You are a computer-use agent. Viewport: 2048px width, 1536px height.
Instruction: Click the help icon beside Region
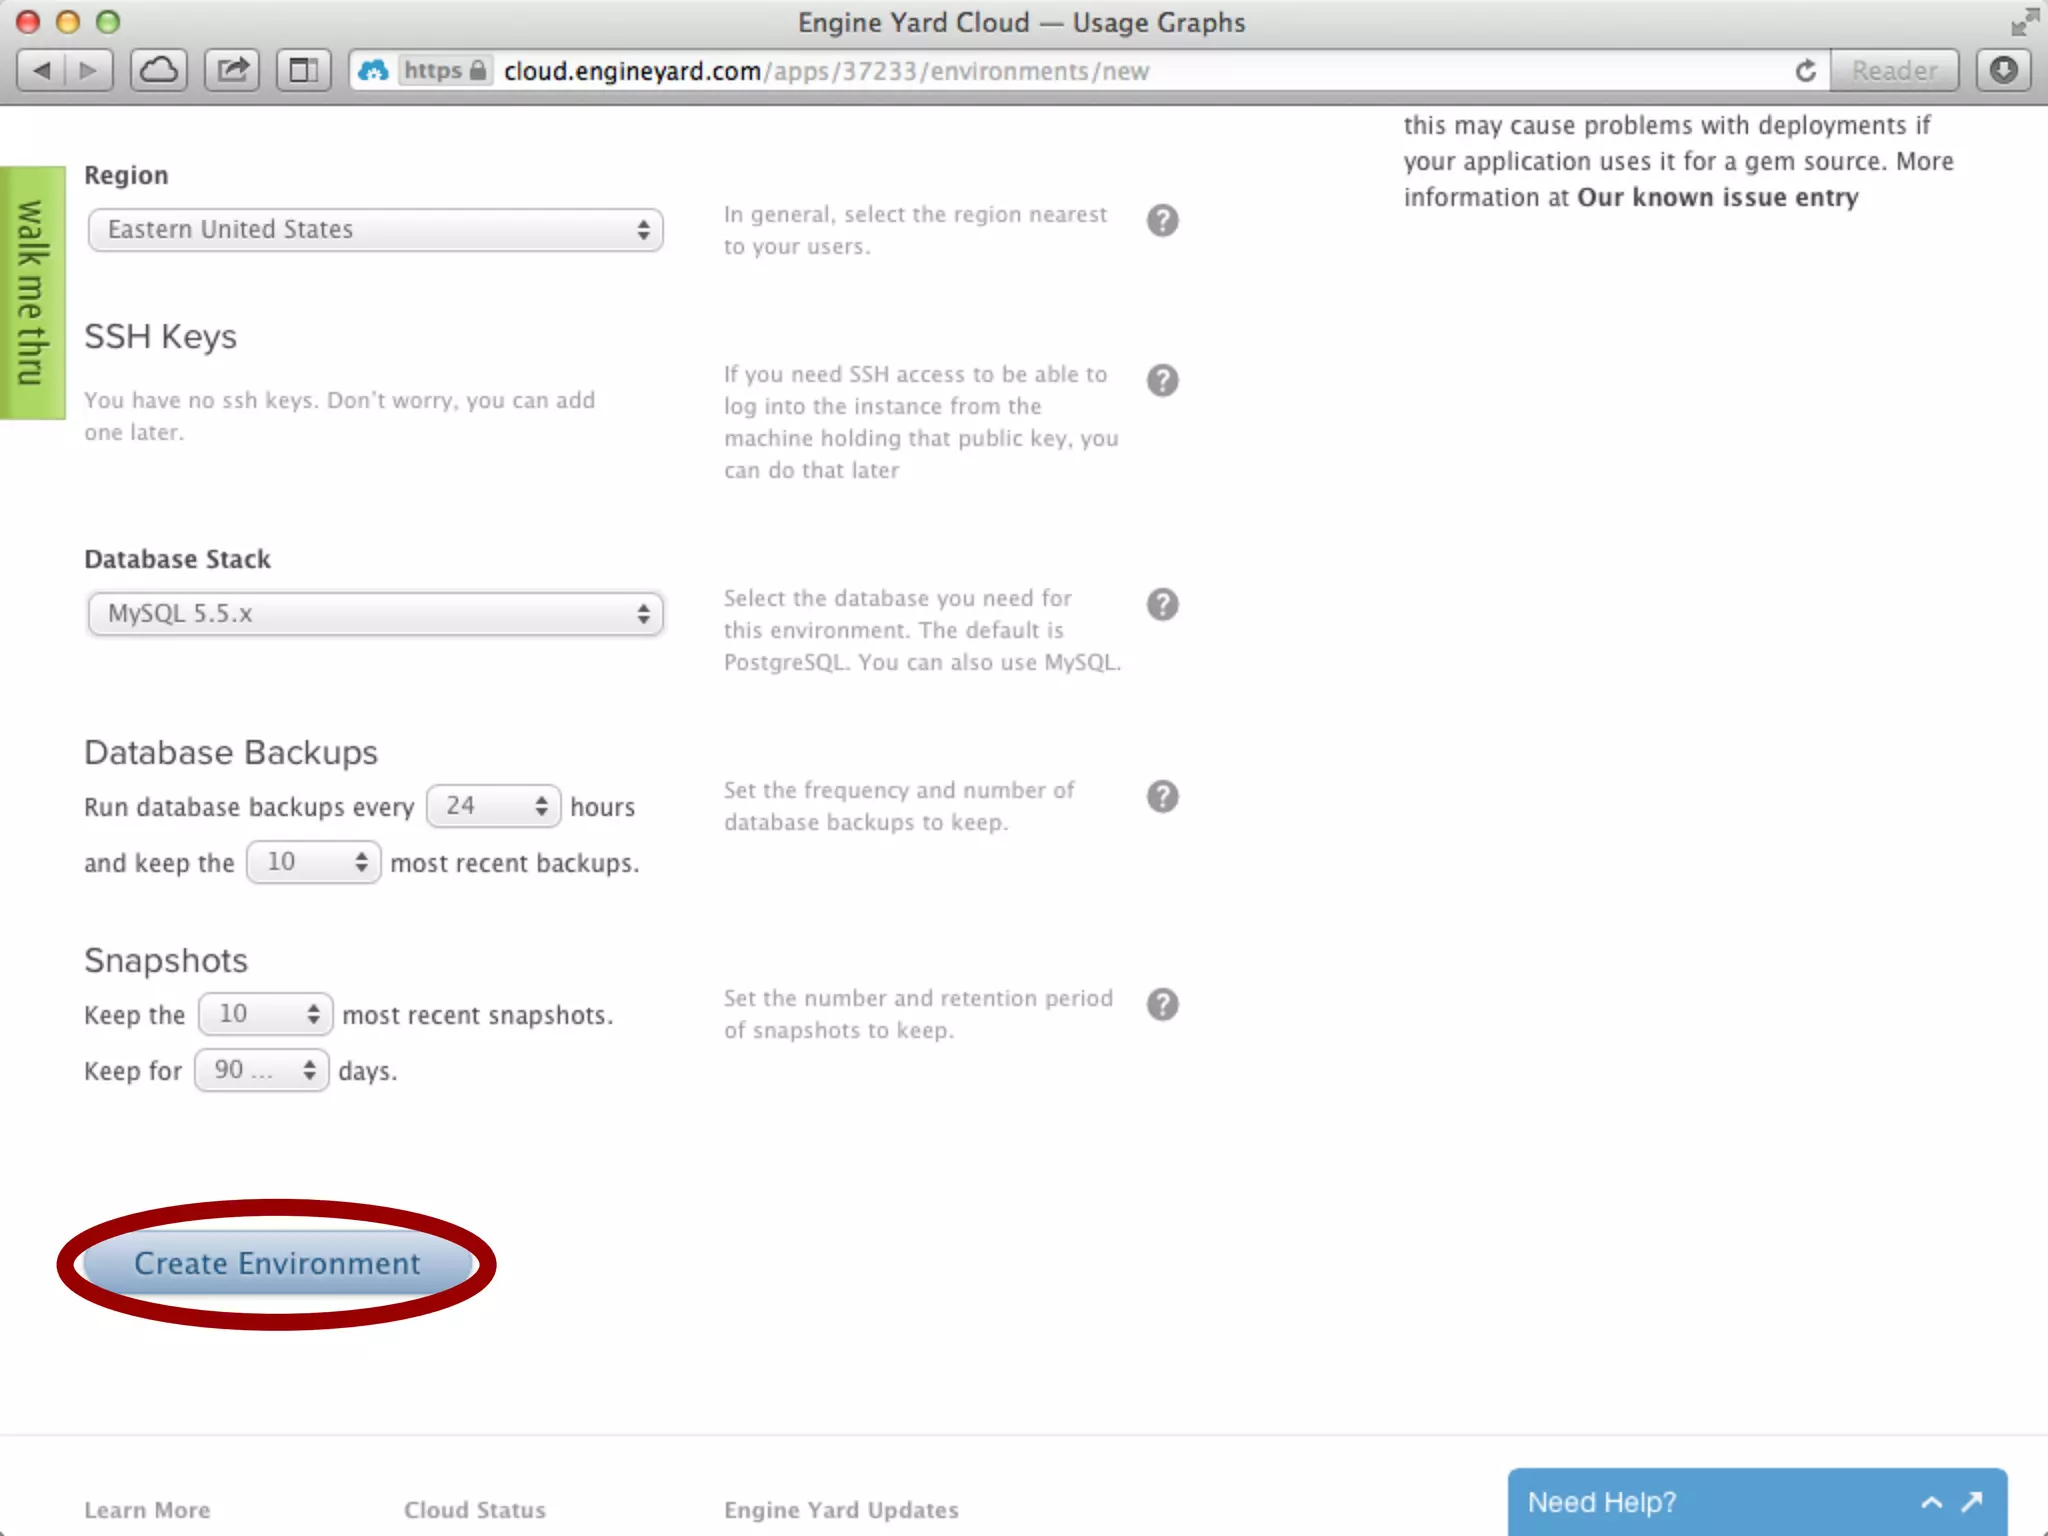coord(1162,220)
